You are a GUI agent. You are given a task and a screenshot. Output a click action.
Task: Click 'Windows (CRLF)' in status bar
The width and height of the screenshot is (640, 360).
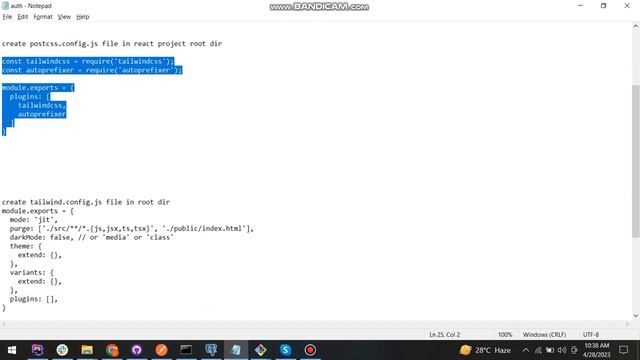(x=544, y=334)
